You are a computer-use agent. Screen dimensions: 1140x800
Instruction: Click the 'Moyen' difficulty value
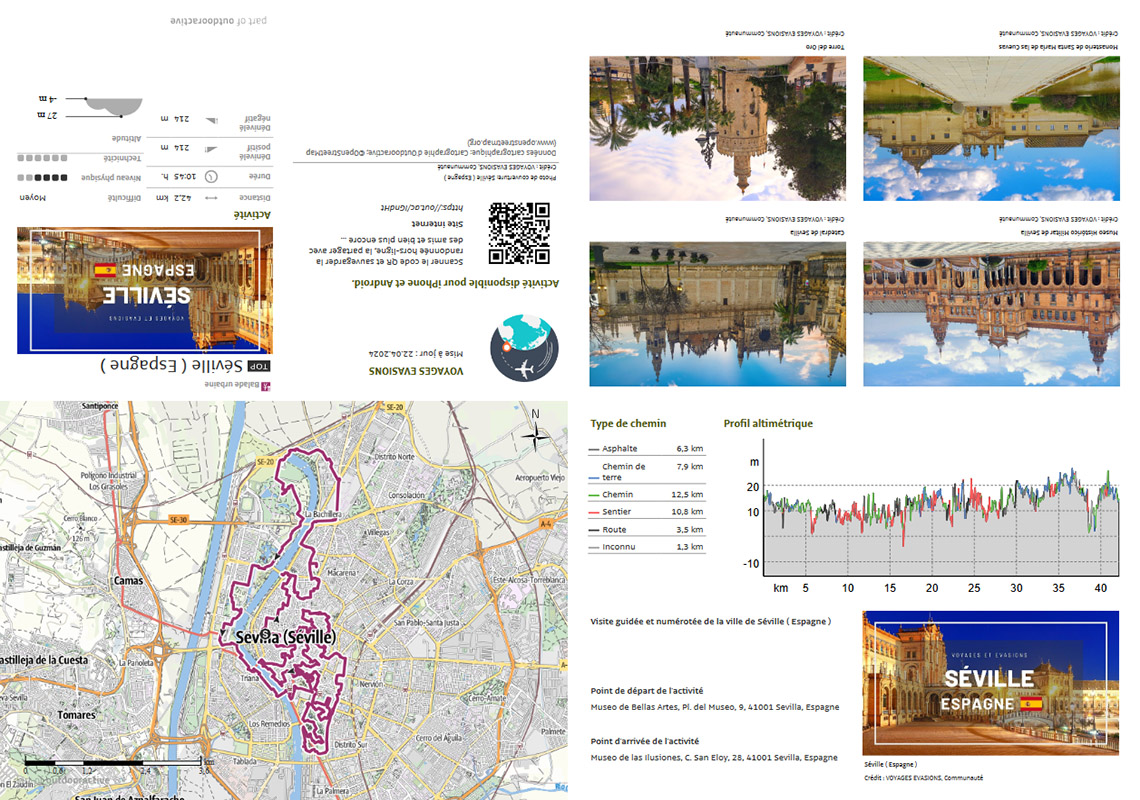click(32, 198)
